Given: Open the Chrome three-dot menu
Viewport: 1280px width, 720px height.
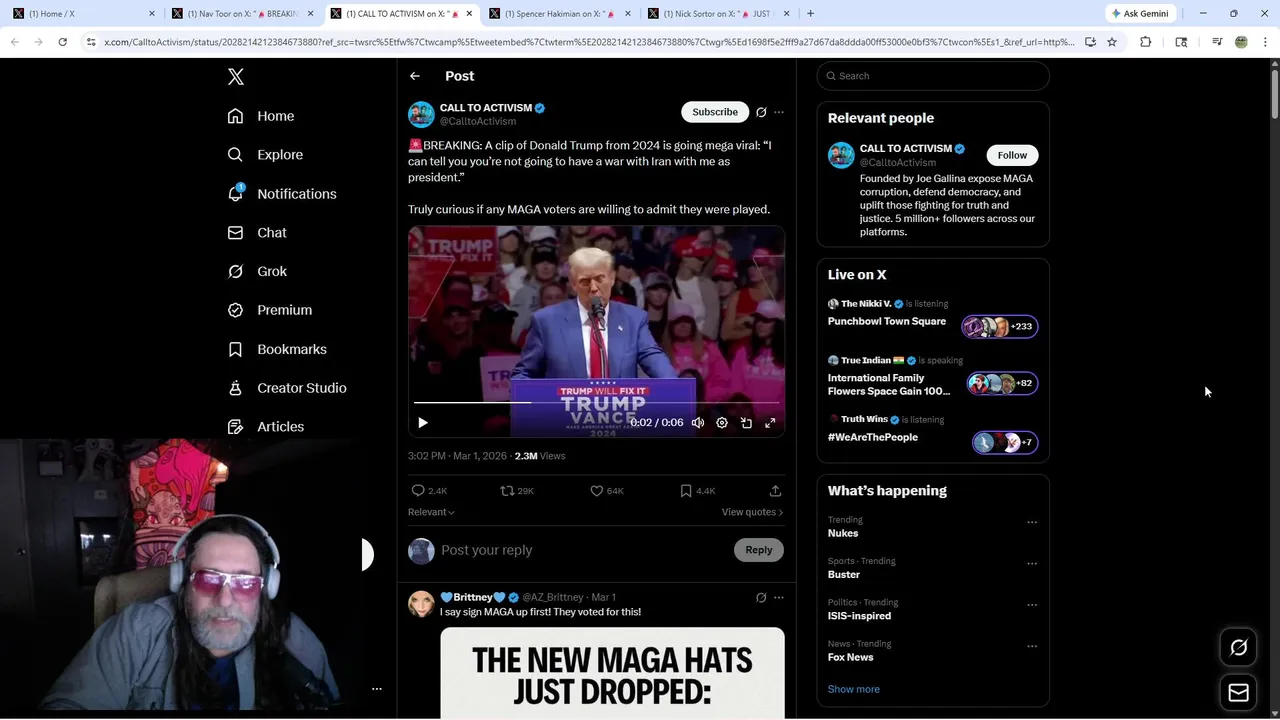Looking at the screenshot, I should (x=1265, y=42).
